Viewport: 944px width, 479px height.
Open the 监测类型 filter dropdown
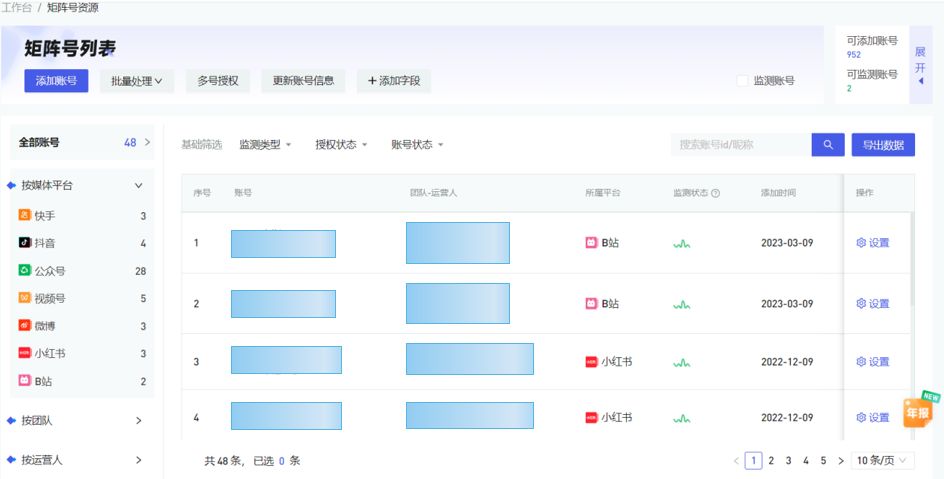pyautogui.click(x=265, y=145)
